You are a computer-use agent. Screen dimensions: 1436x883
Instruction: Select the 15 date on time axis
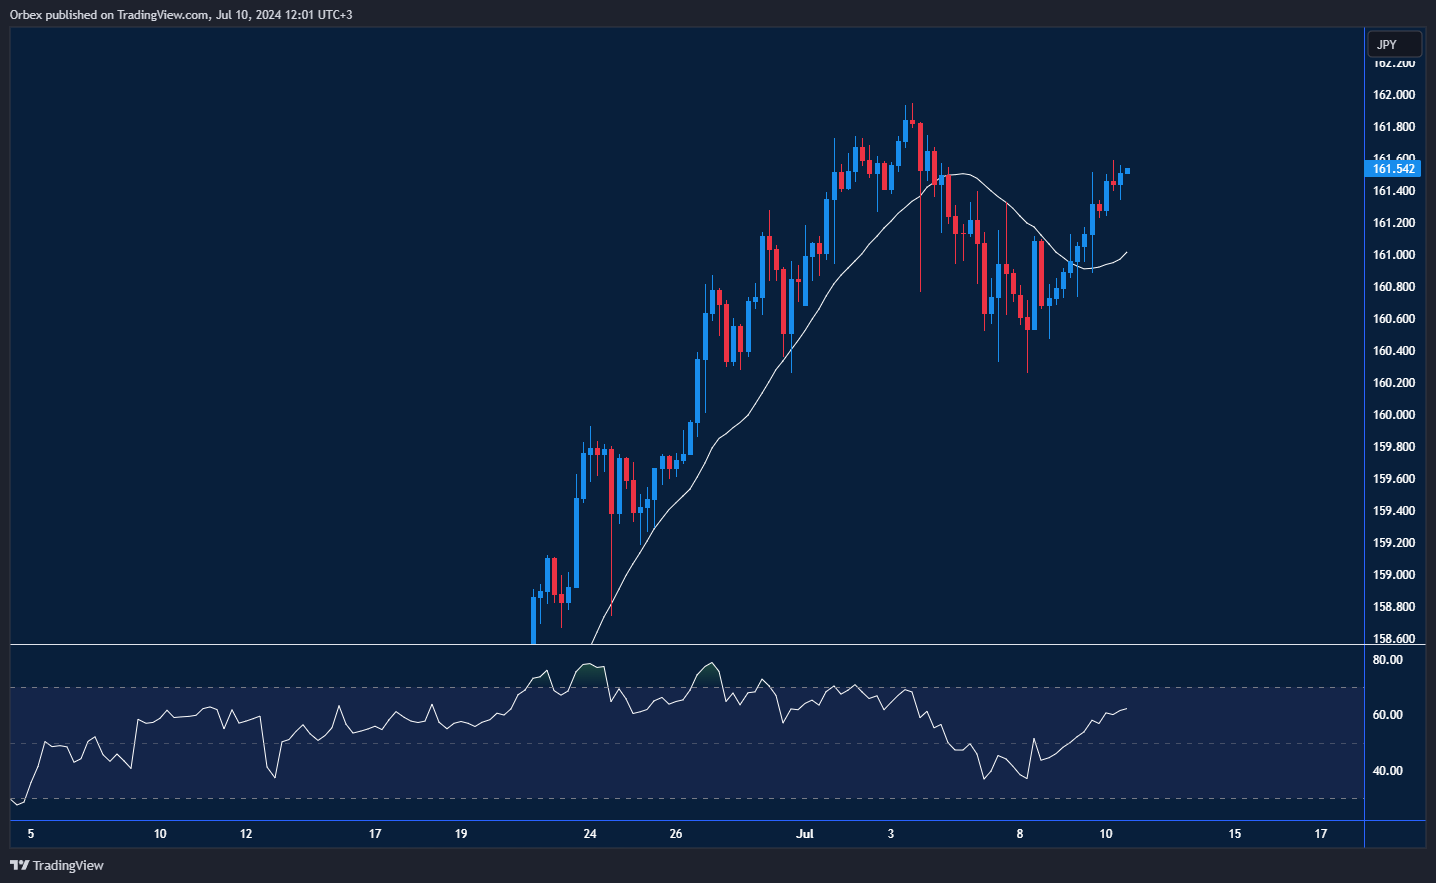(1235, 834)
